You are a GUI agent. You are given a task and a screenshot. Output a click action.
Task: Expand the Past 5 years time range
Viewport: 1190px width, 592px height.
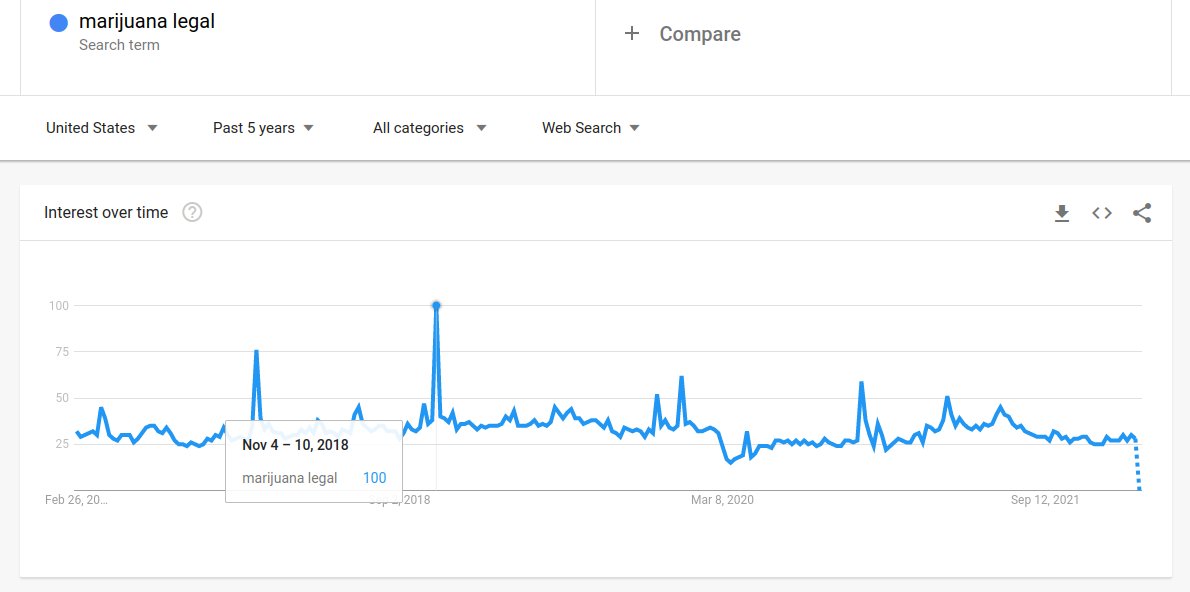point(263,128)
